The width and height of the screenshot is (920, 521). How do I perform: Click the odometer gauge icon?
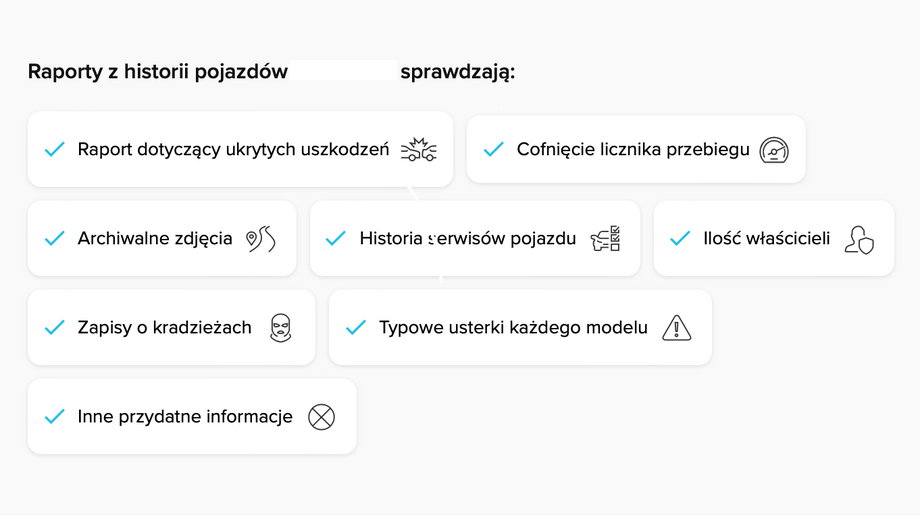point(775,150)
